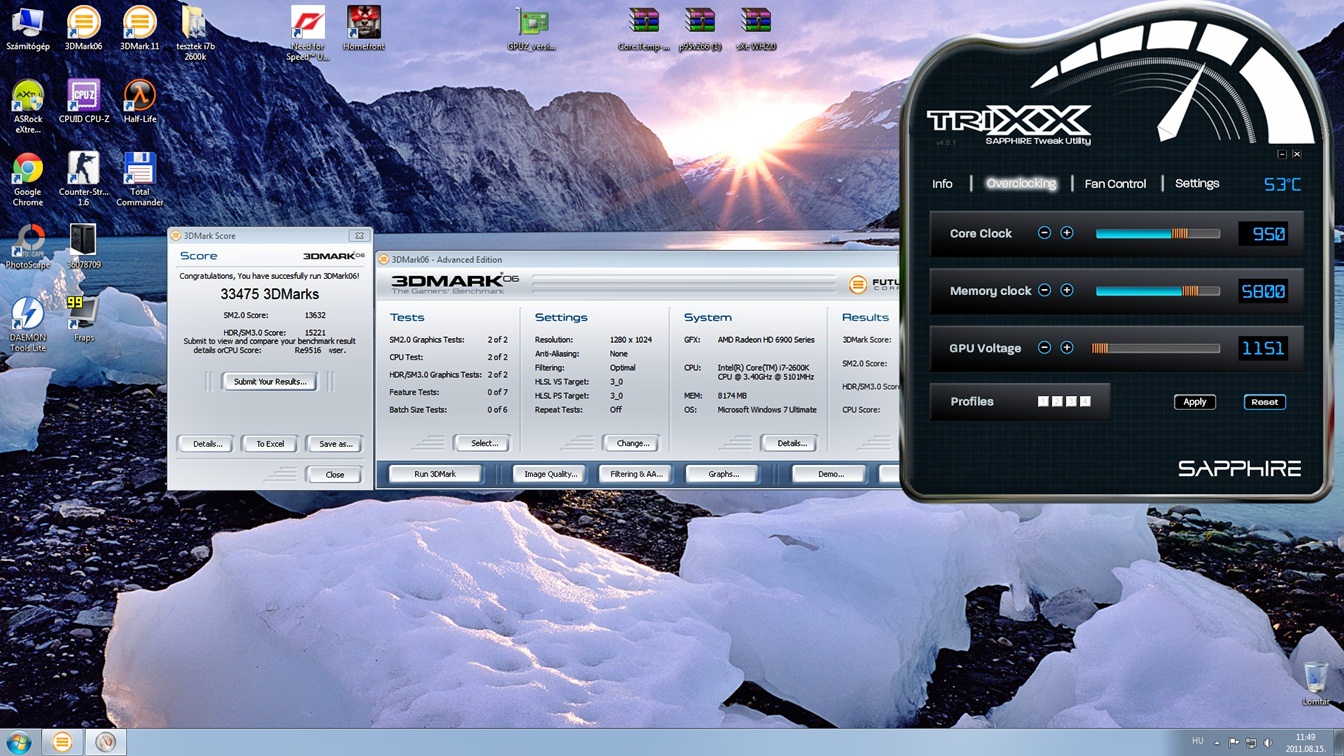Open System Details button in 3DMark06
Screen dimensions: 1344x756
tap(791, 443)
